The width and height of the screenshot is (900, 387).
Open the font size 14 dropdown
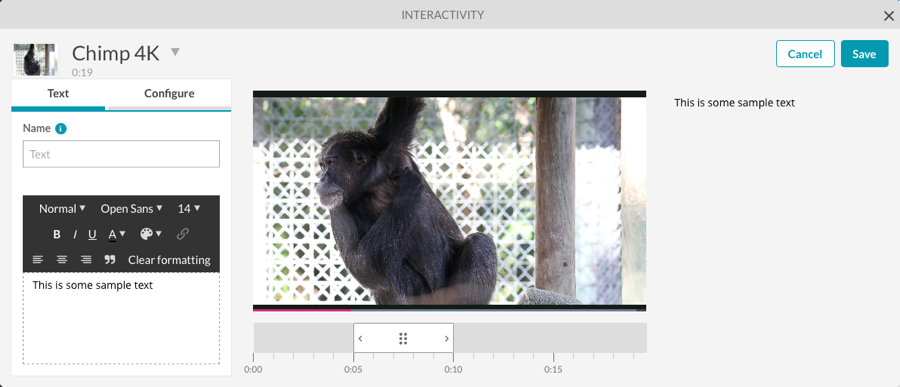pyautogui.click(x=189, y=209)
